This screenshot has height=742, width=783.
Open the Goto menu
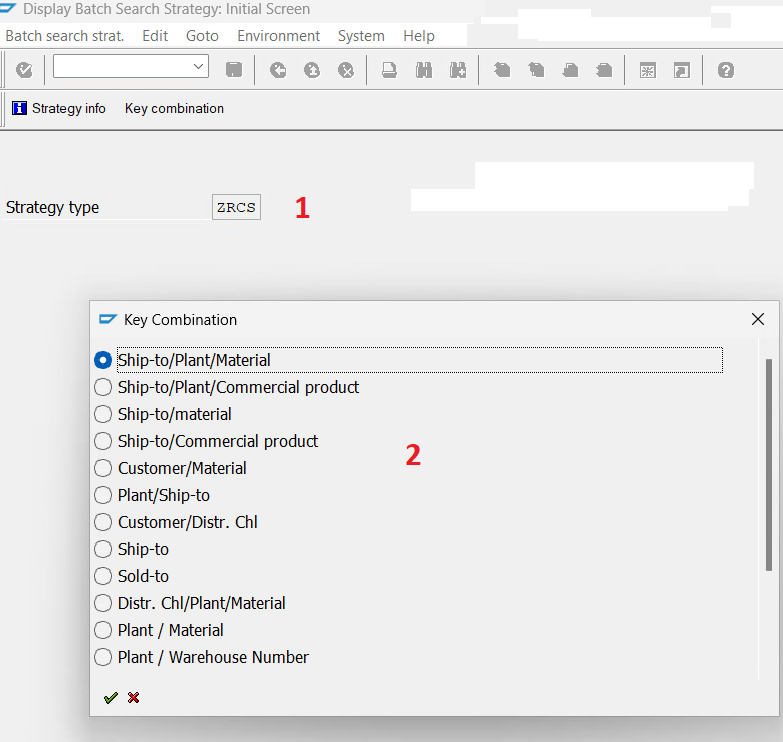202,36
